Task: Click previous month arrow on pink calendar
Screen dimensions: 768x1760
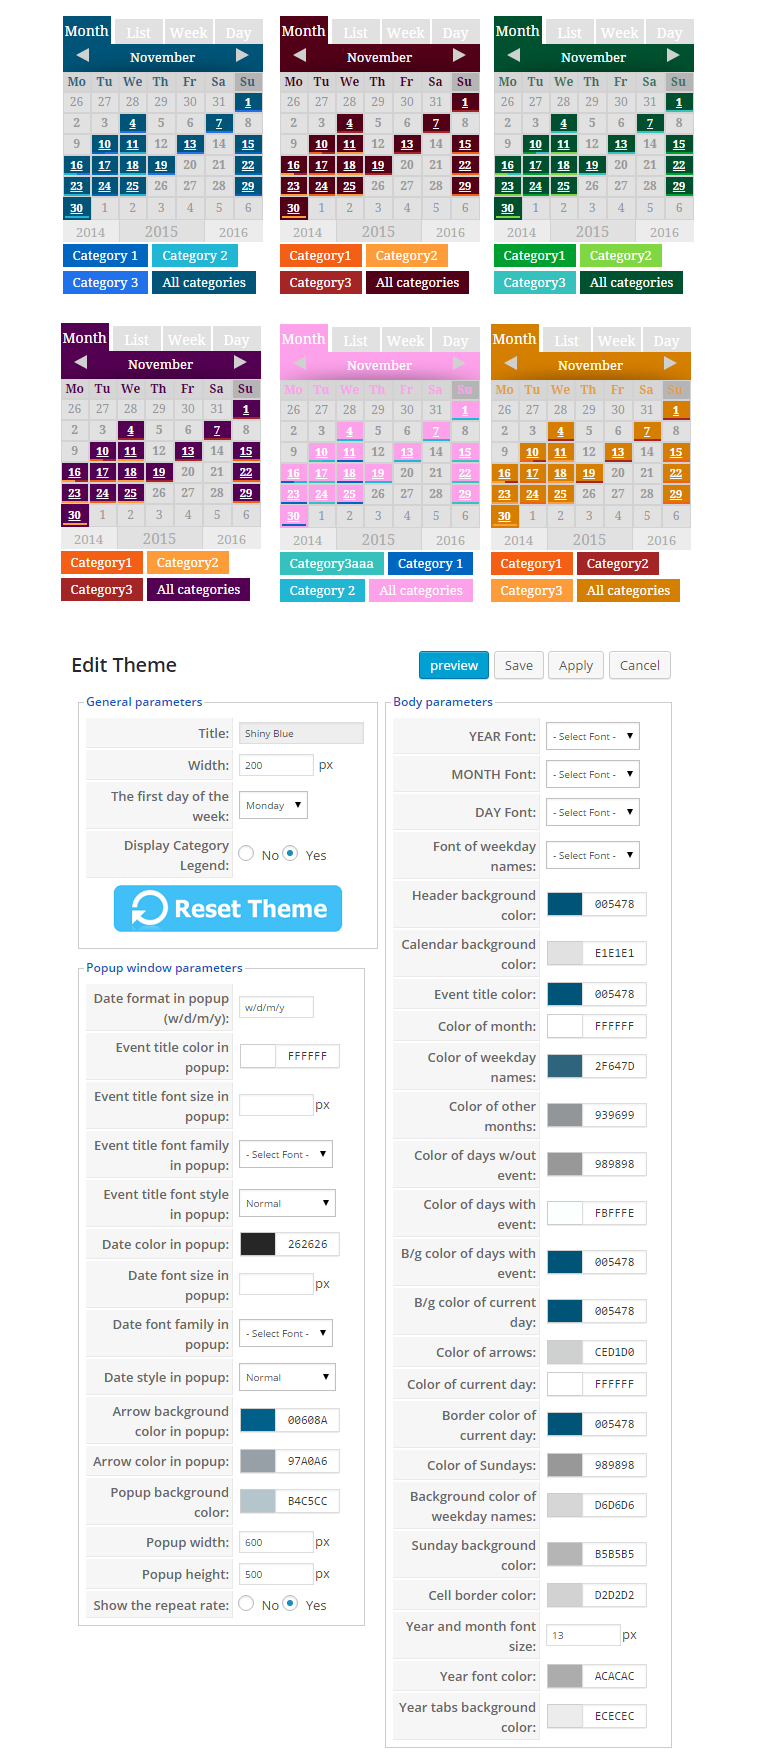Action: point(300,364)
